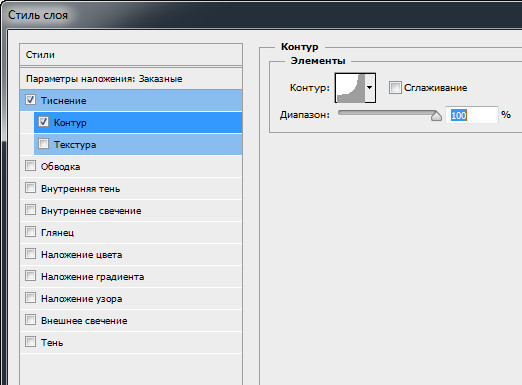Image resolution: width=522 pixels, height=385 pixels.
Task: Enable the Наложение цвета checkbox
Action: (30, 254)
